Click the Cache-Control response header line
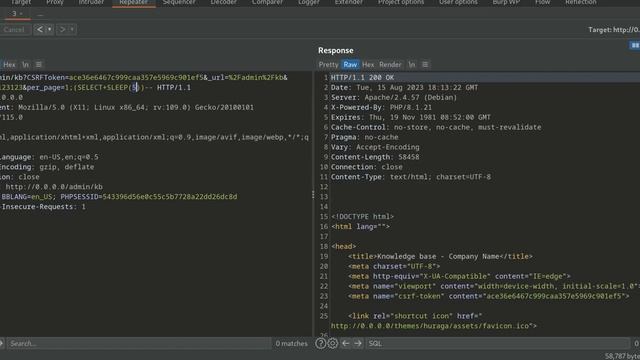 pos(436,127)
